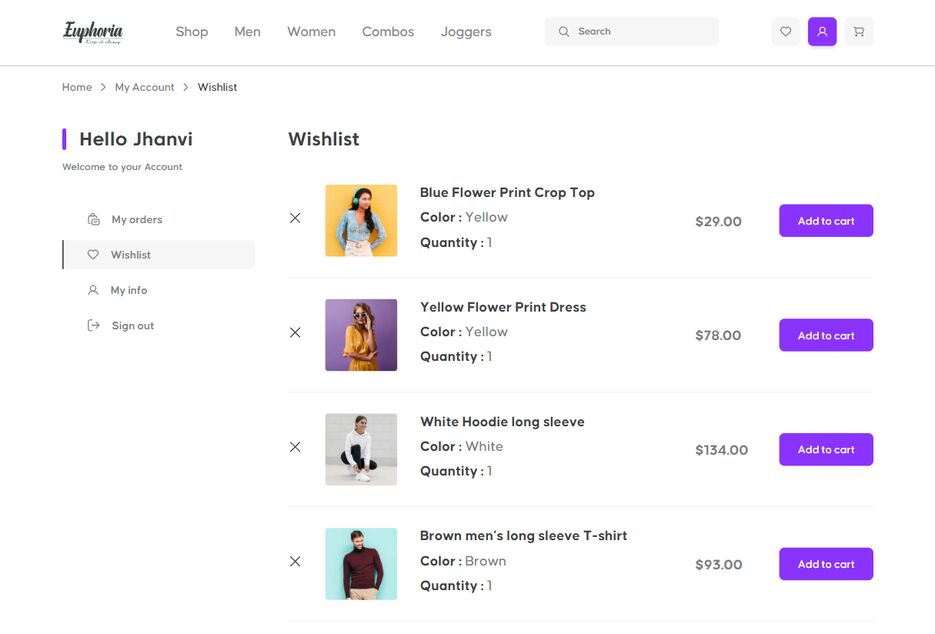Viewport: 935px width, 634px height.
Task: Go to Home breadcrumb link
Action: point(77,88)
